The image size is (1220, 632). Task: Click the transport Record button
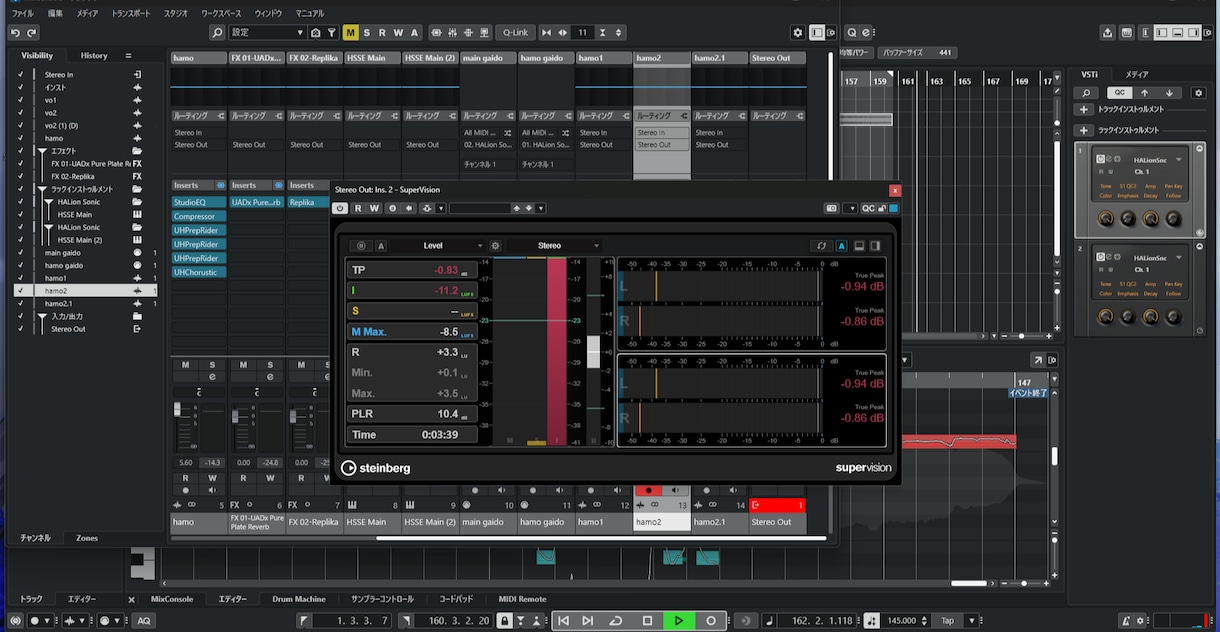tap(711, 621)
